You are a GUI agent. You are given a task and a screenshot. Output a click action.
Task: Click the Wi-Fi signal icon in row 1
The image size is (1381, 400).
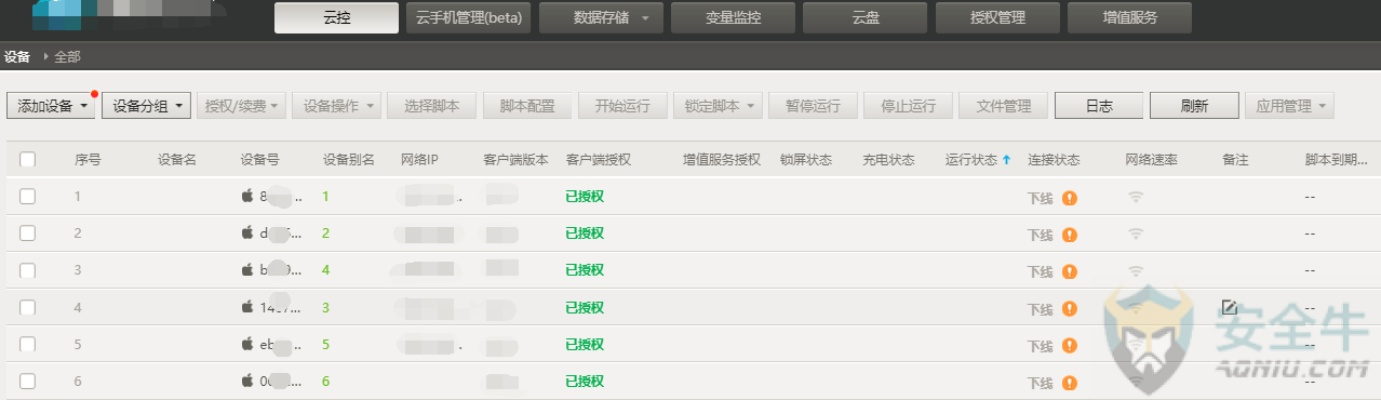[x=1135, y=197]
